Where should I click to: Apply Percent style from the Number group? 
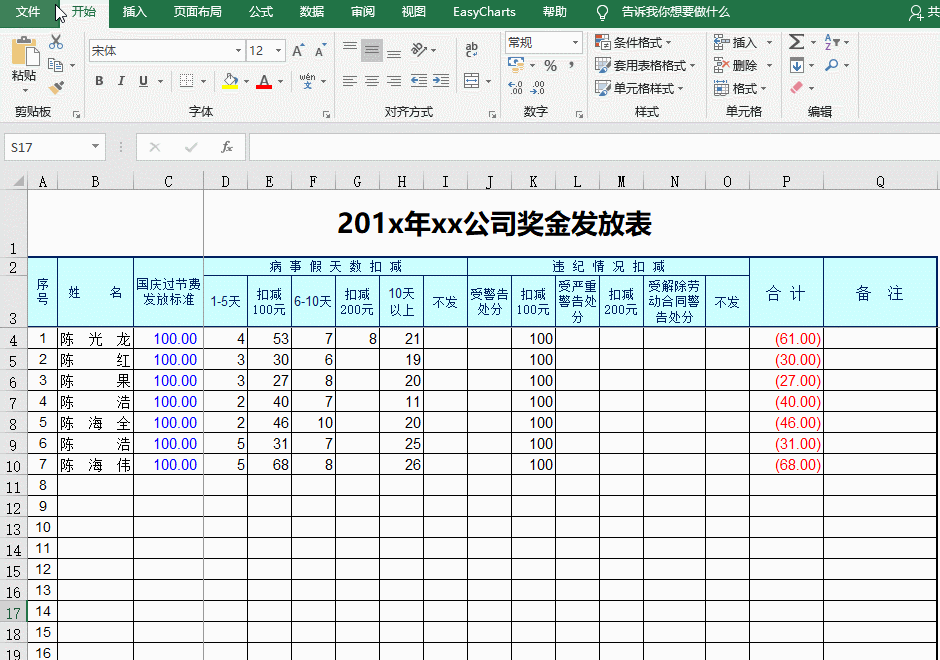point(551,66)
